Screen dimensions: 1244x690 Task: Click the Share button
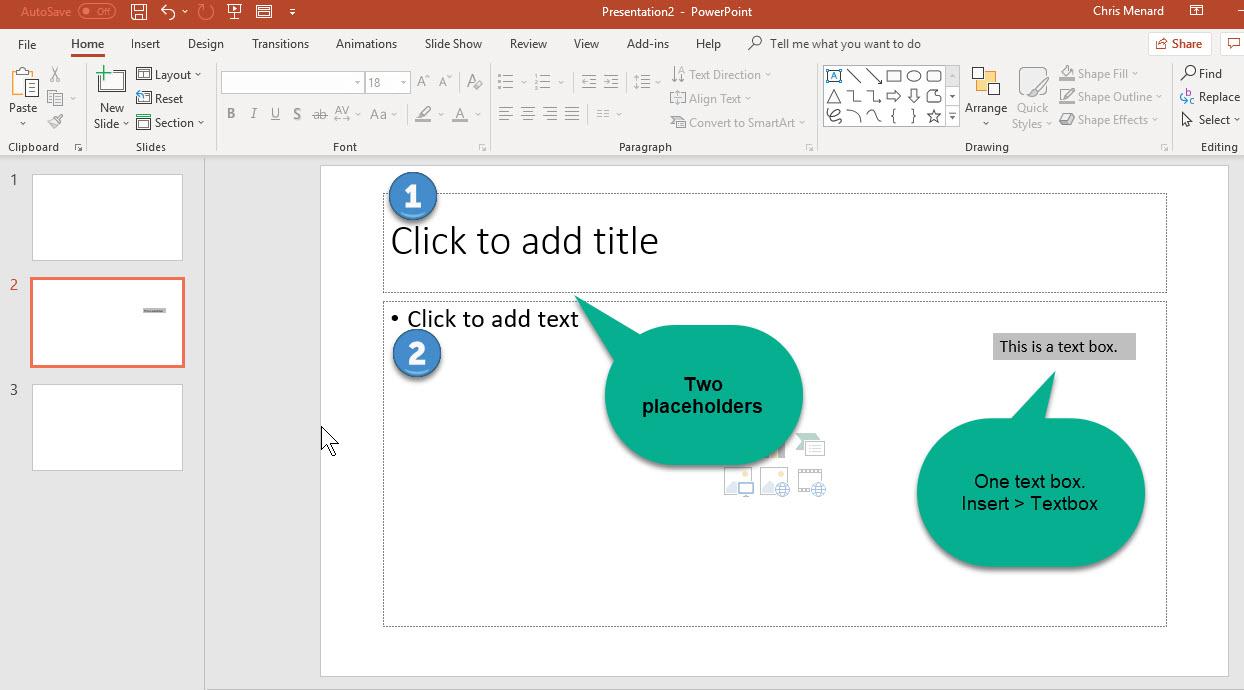pos(1179,43)
